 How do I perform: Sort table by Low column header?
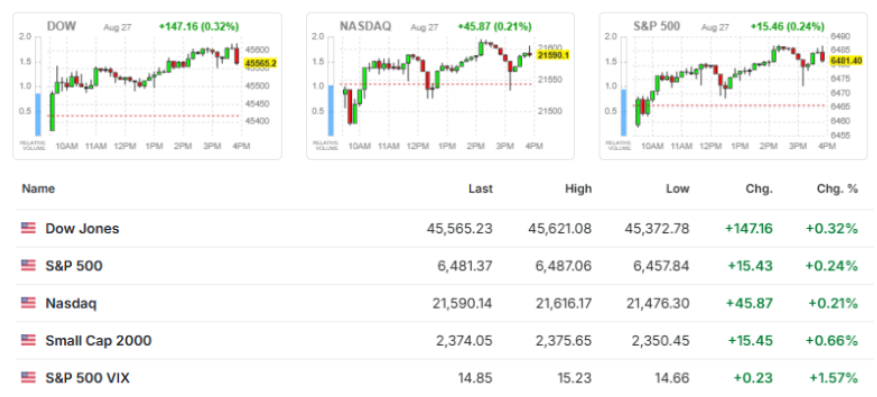[x=677, y=189]
